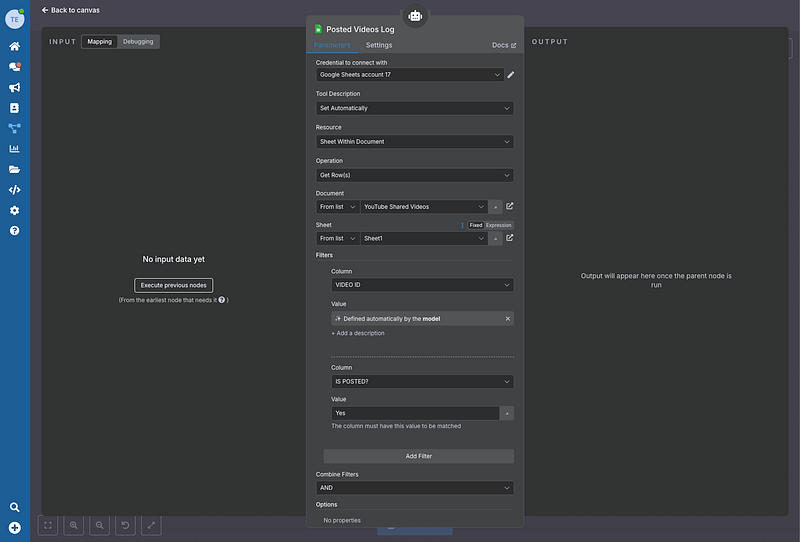Screen dimensions: 800x542
Task: Select the Parameters tab
Action: 332,45
